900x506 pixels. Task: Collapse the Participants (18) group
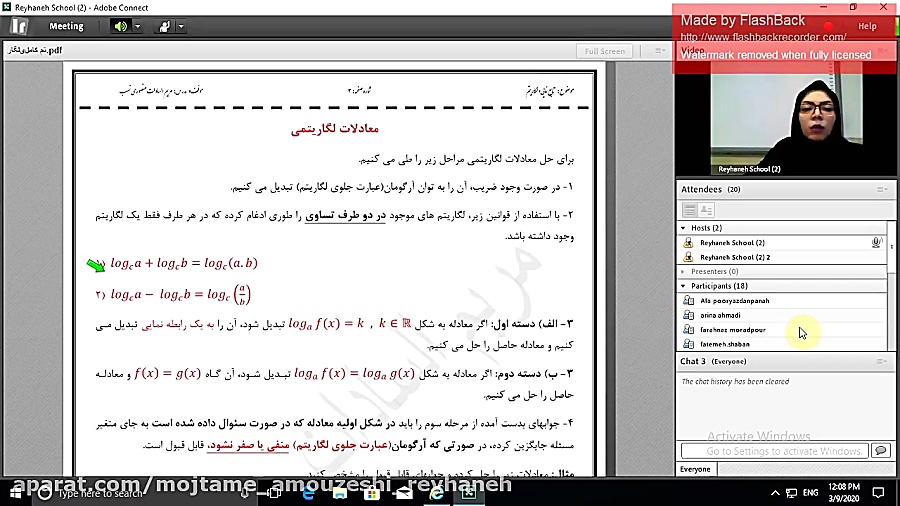coord(683,286)
